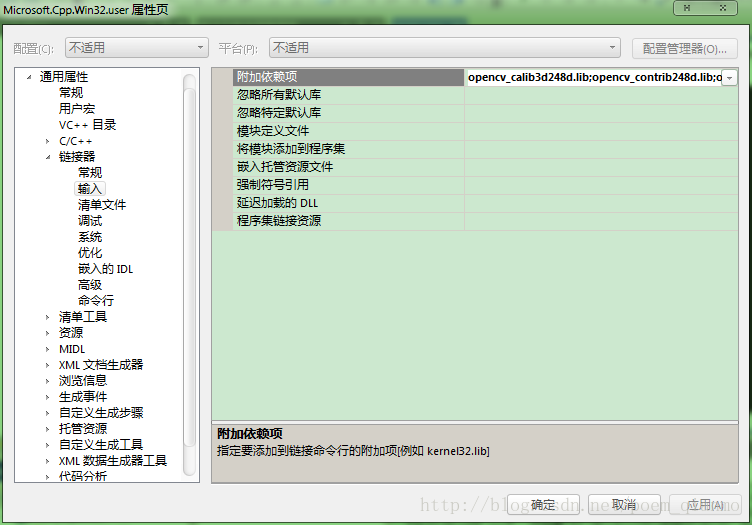
Task: Expand the 清单工具 tree node
Action: (47, 317)
